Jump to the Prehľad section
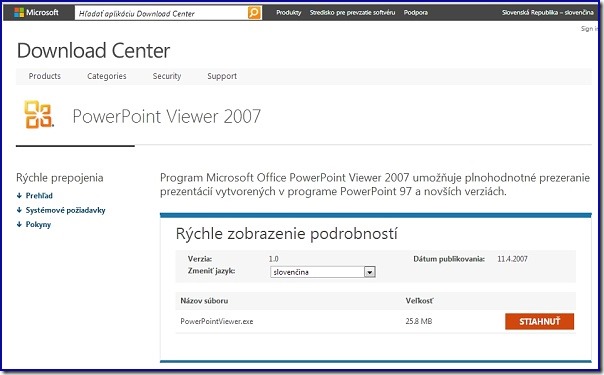This screenshot has height=375, width=604. point(39,196)
